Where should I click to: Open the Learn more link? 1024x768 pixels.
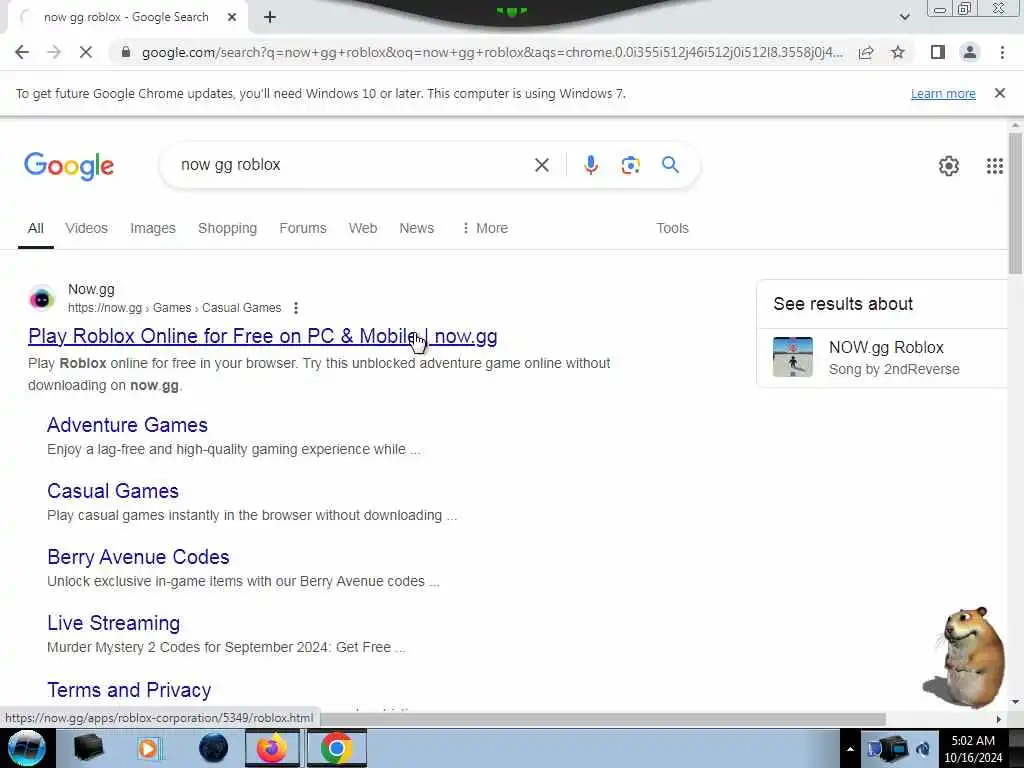(x=943, y=93)
